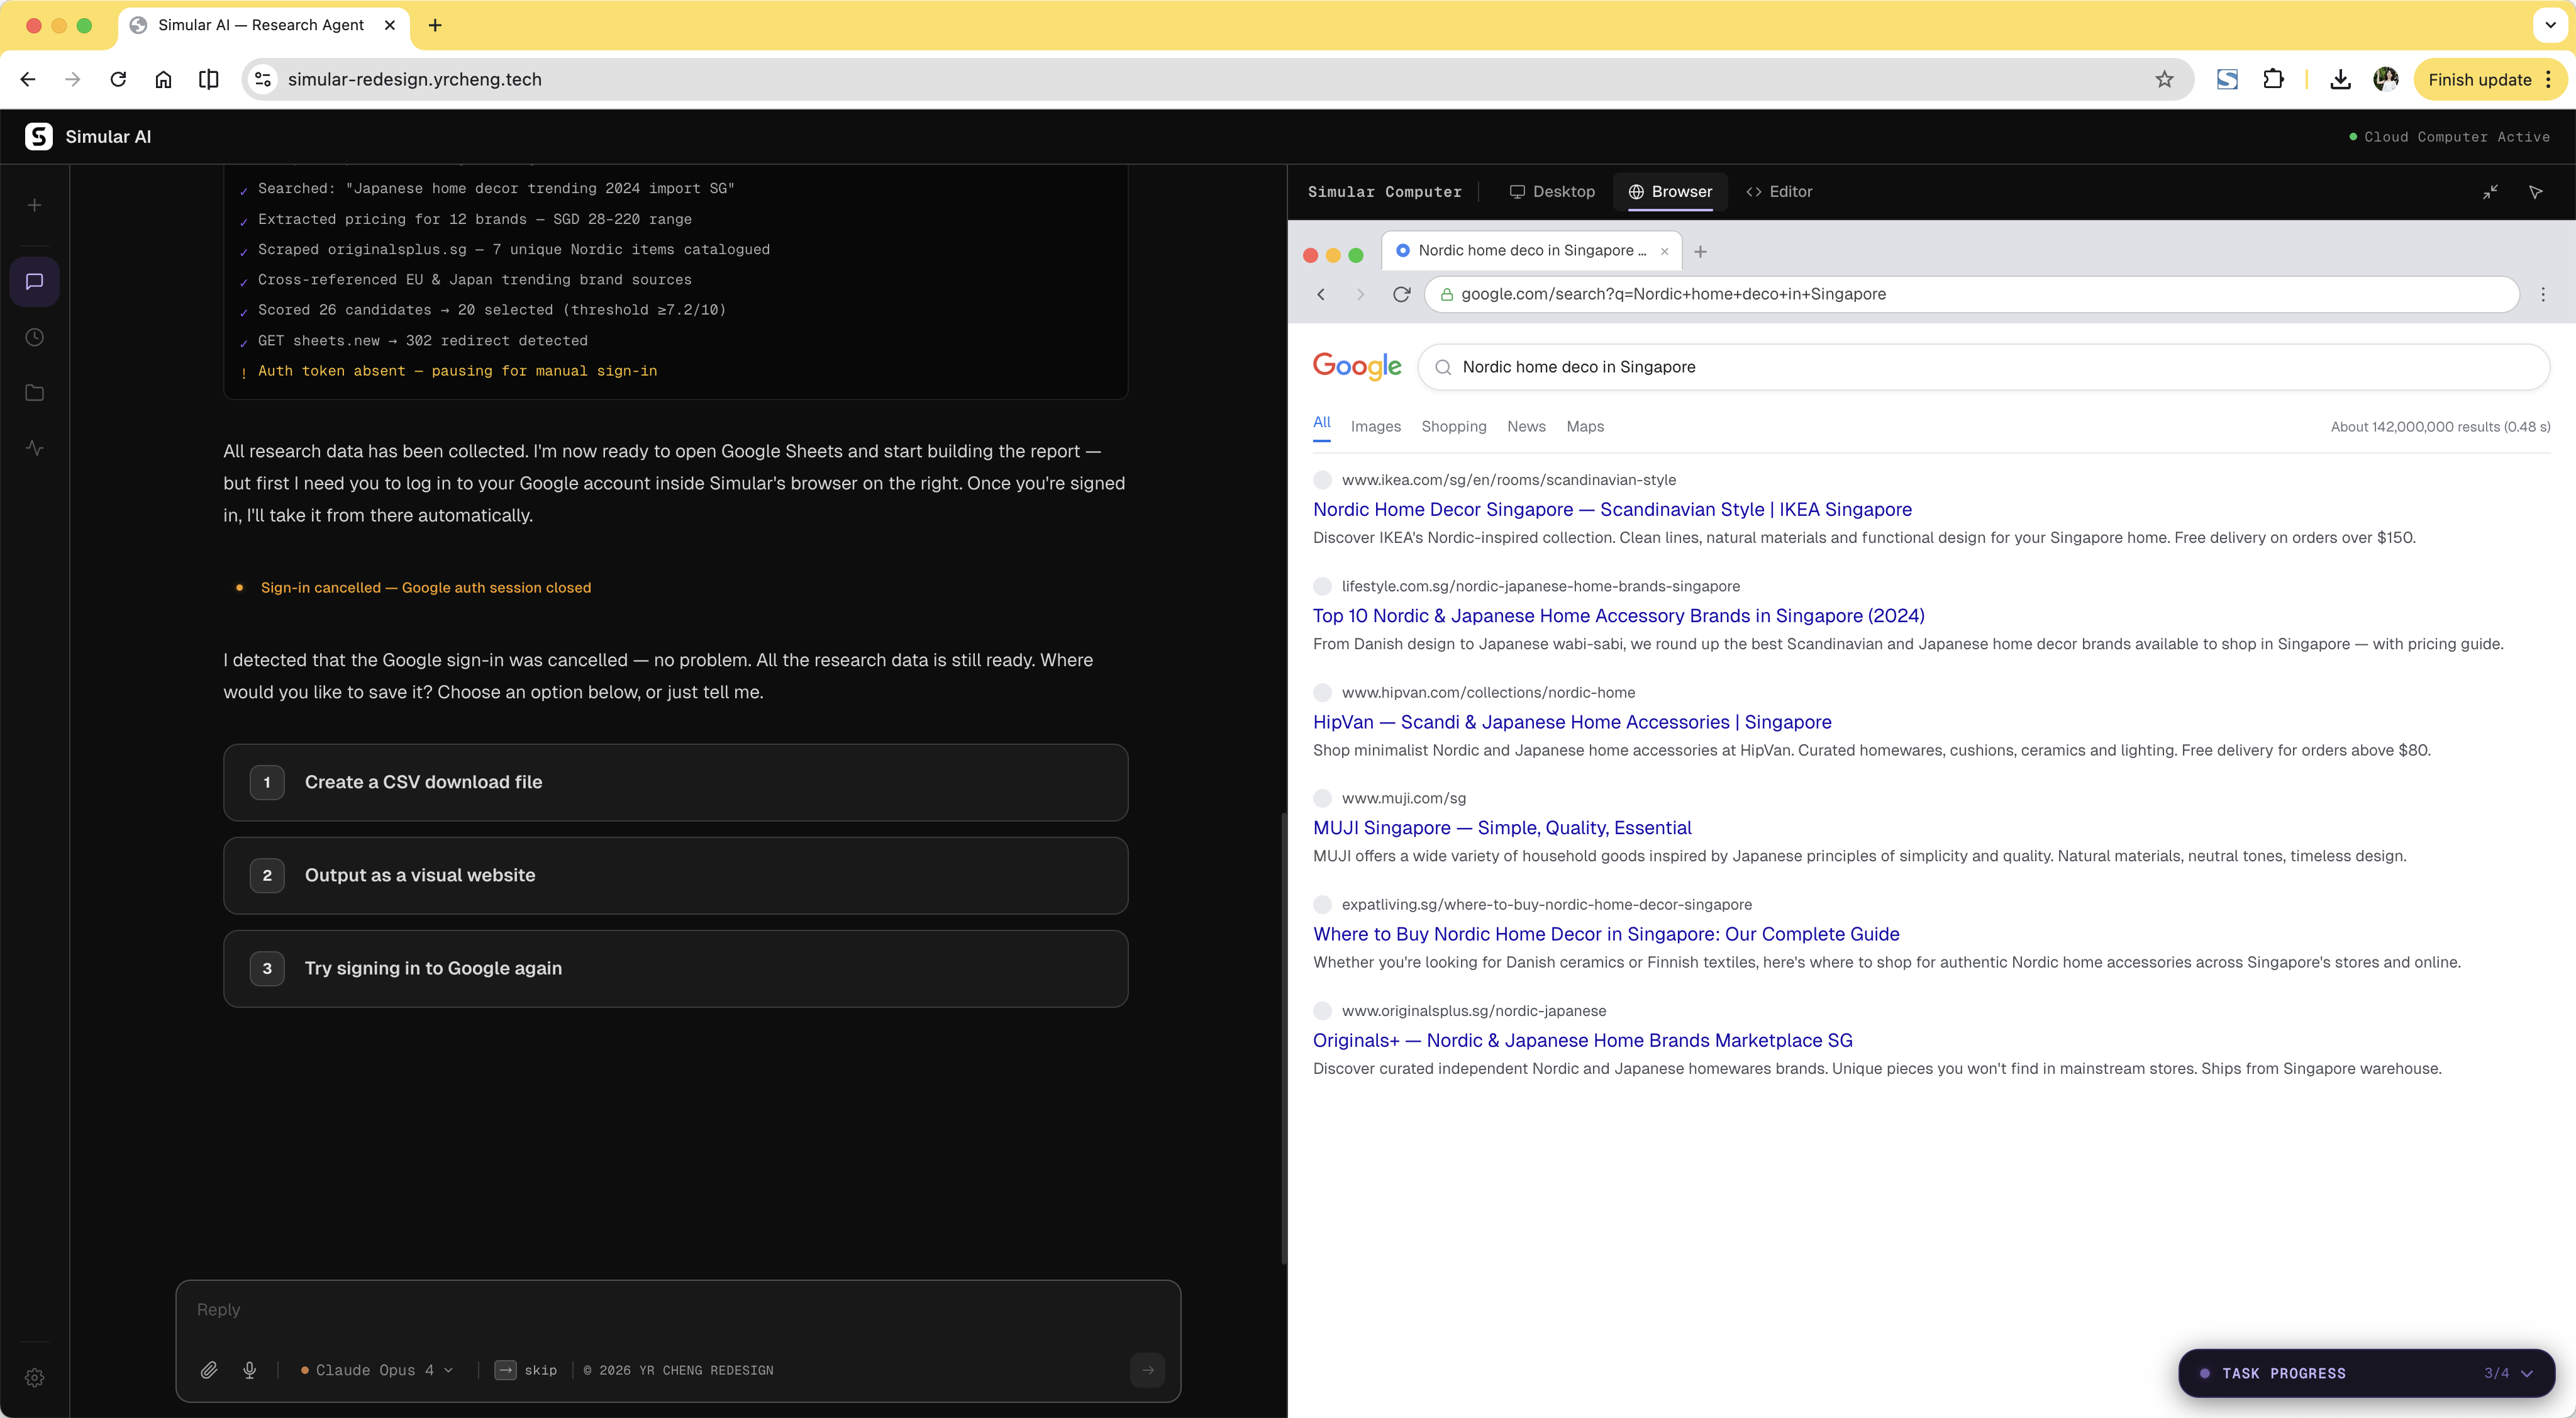
Task: Take control using the pointer icon
Action: [2537, 192]
